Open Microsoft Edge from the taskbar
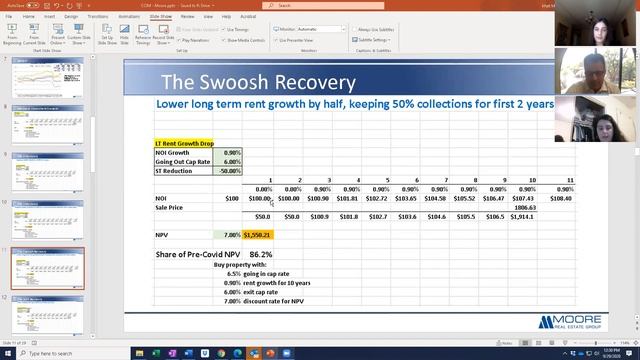The width and height of the screenshot is (640, 360). [x=238, y=353]
